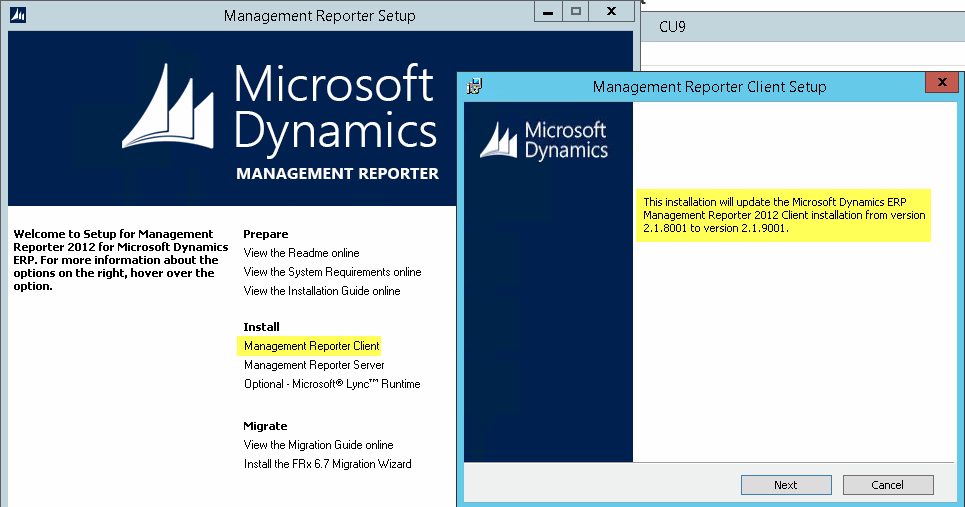This screenshot has height=507, width=965.
Task: Select Management Reporter Server install option
Action: 314,365
